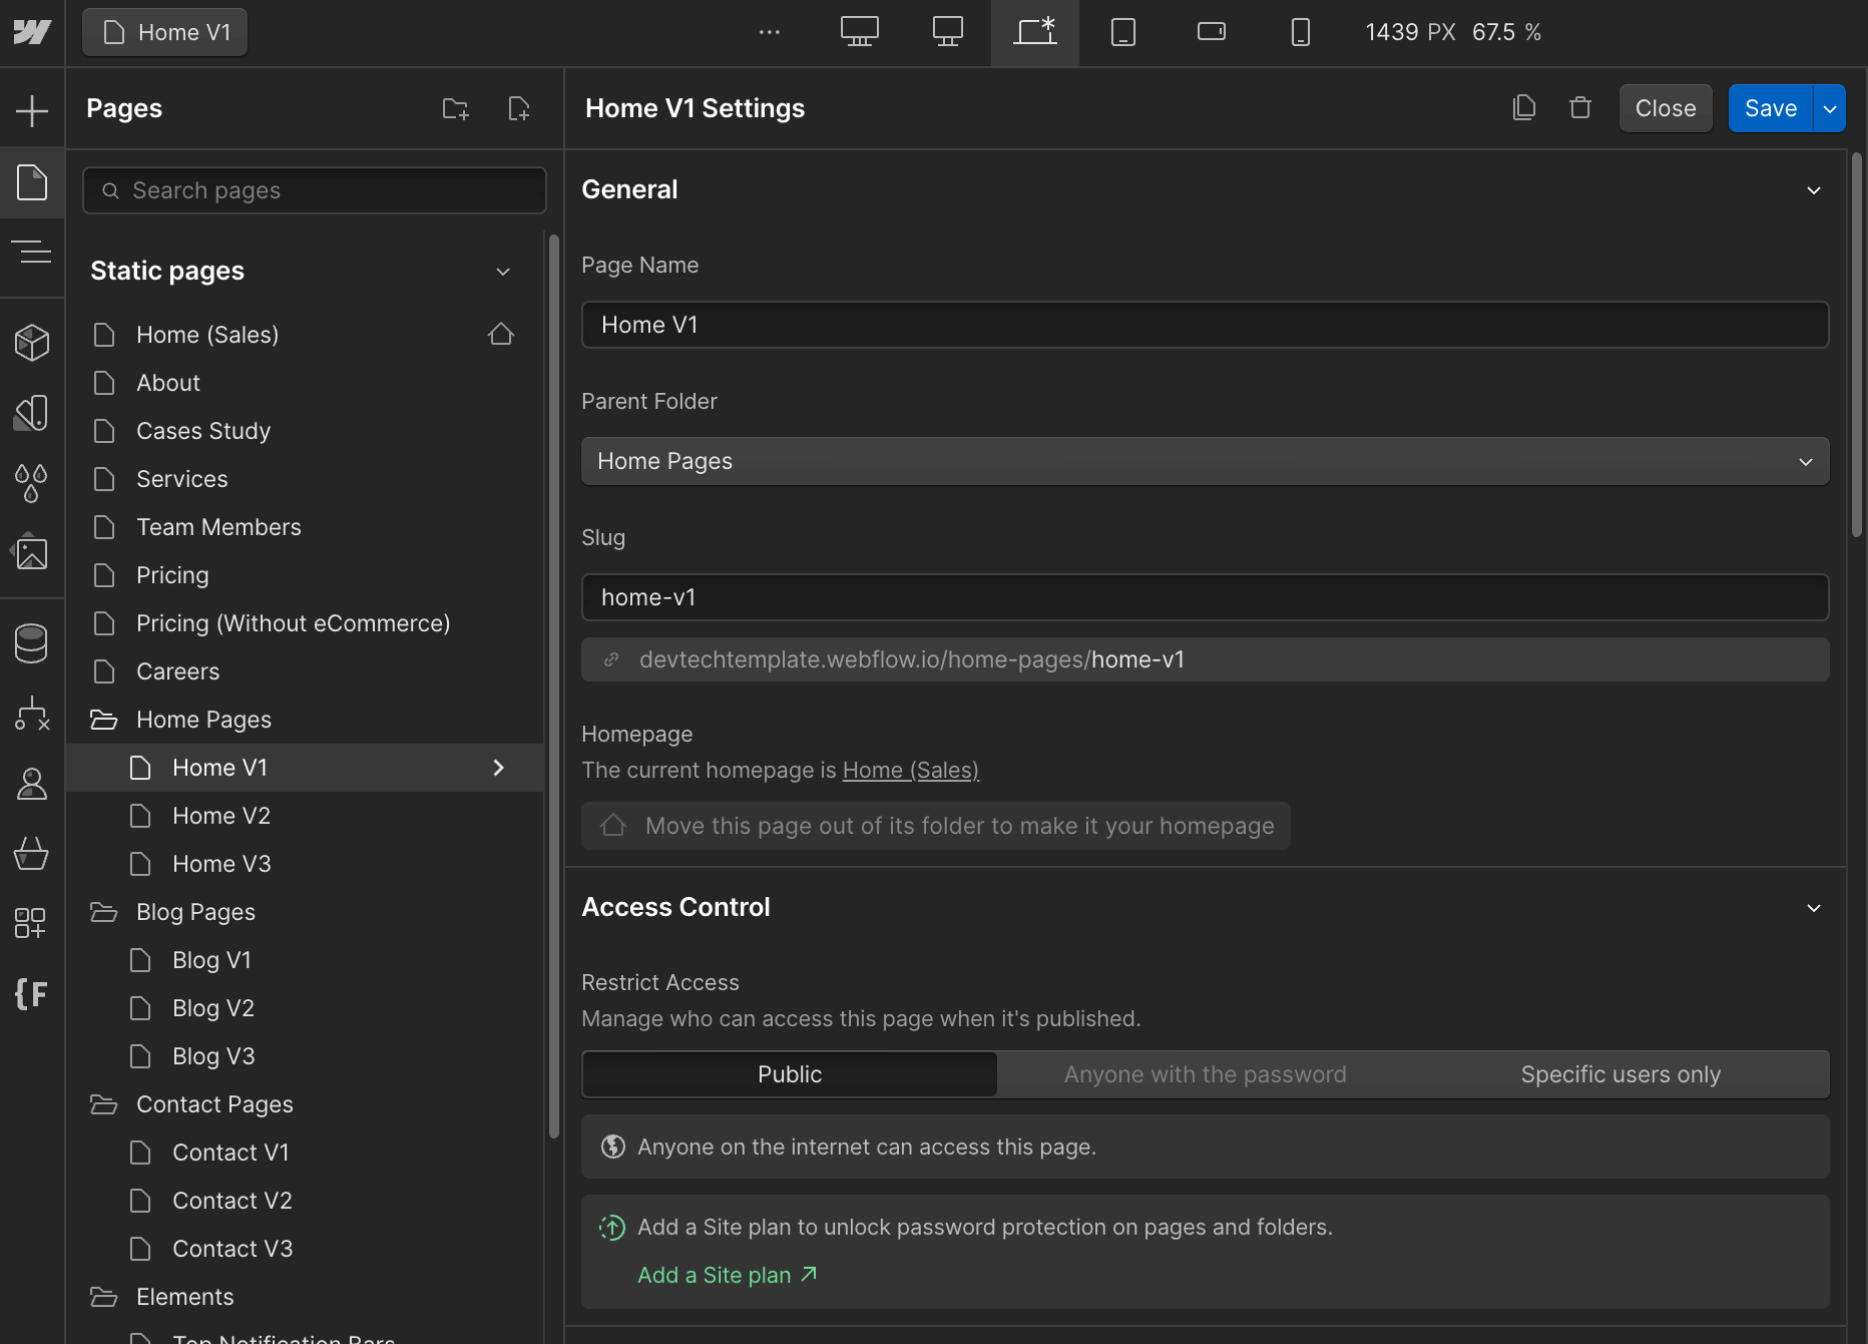Duplicate the page settings
The width and height of the screenshot is (1868, 1344).
pos(1523,107)
